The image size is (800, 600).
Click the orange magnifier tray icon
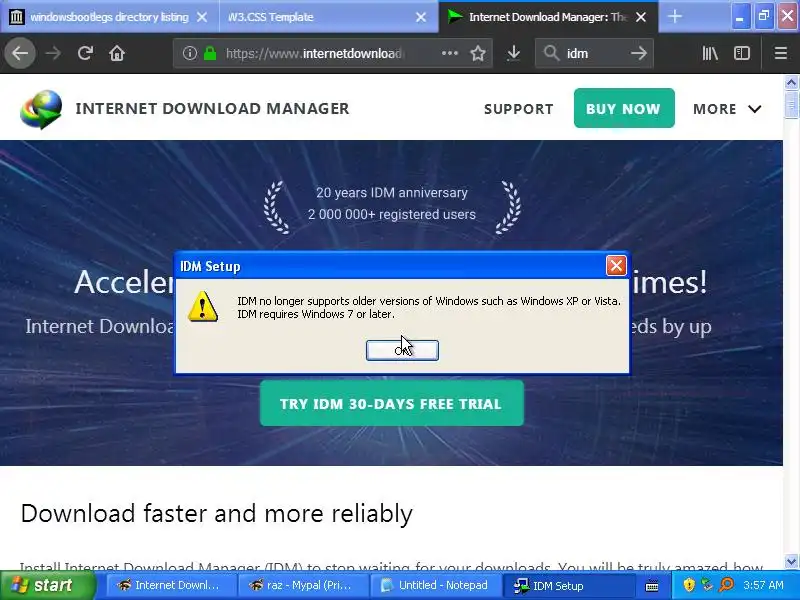(x=727, y=585)
